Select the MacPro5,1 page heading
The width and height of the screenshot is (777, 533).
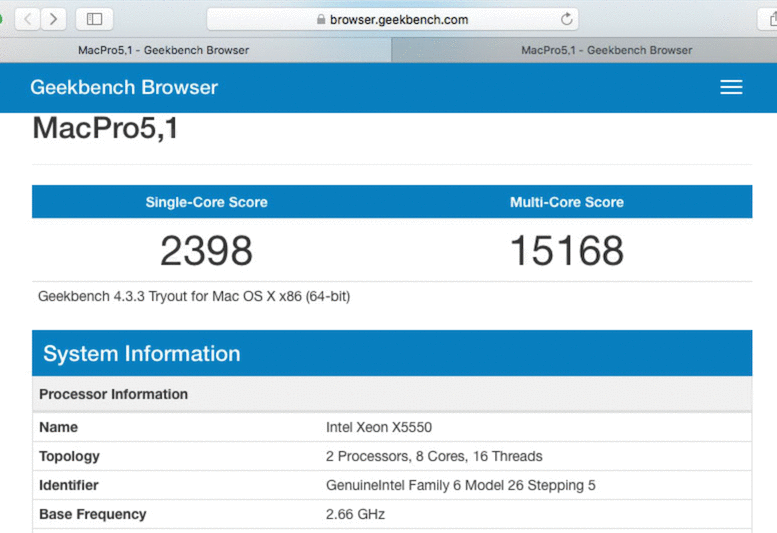[105, 128]
